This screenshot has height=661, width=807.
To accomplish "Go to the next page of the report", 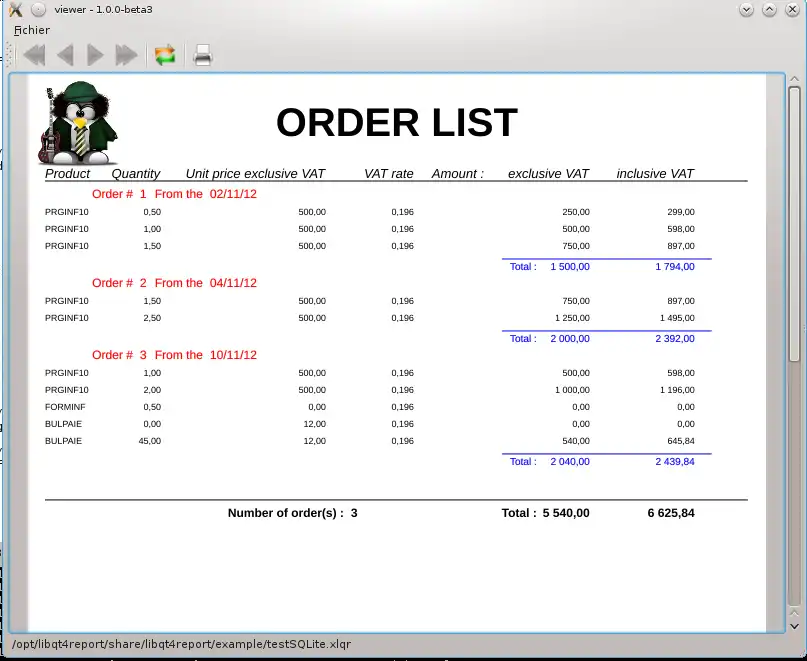I will (95, 55).
